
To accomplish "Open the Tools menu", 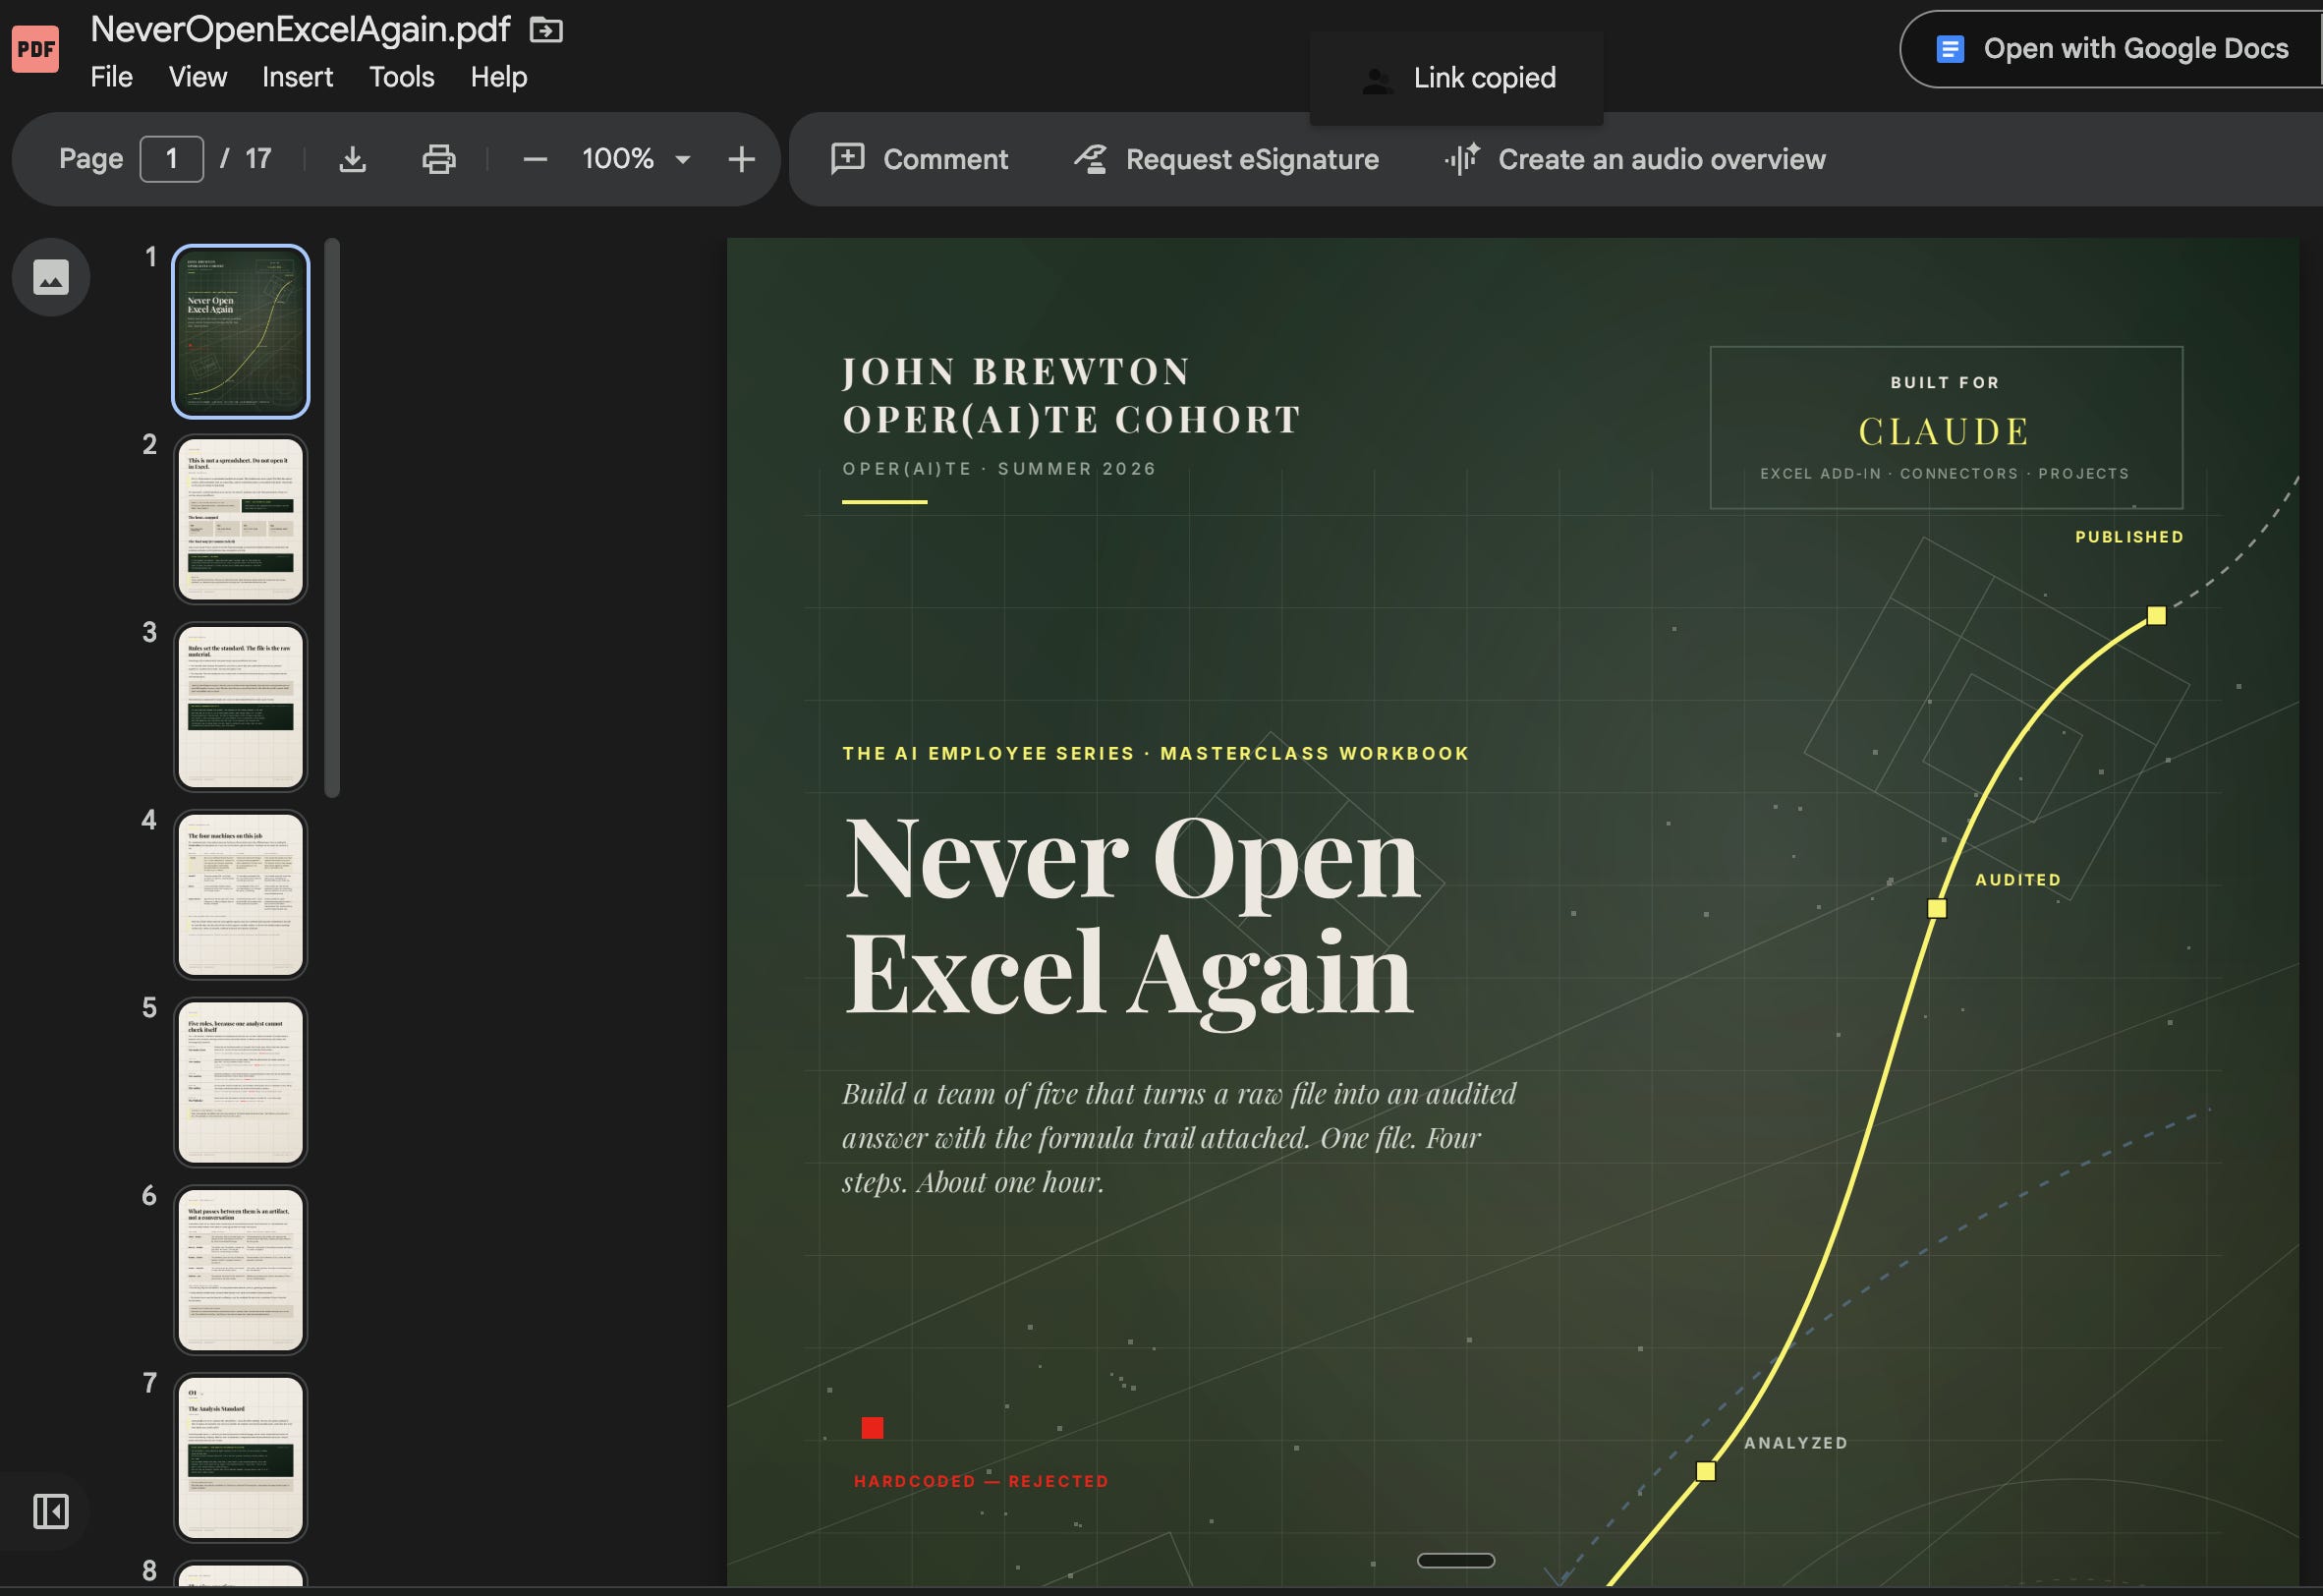I will 402,77.
